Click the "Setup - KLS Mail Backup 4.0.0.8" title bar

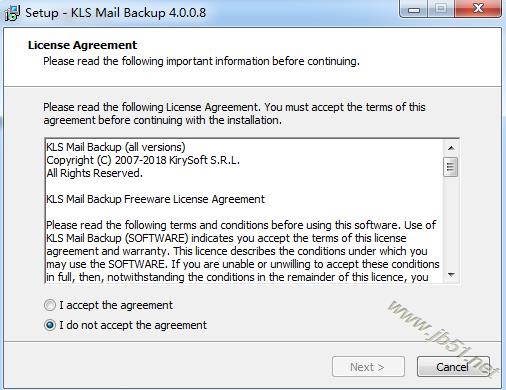pos(115,13)
